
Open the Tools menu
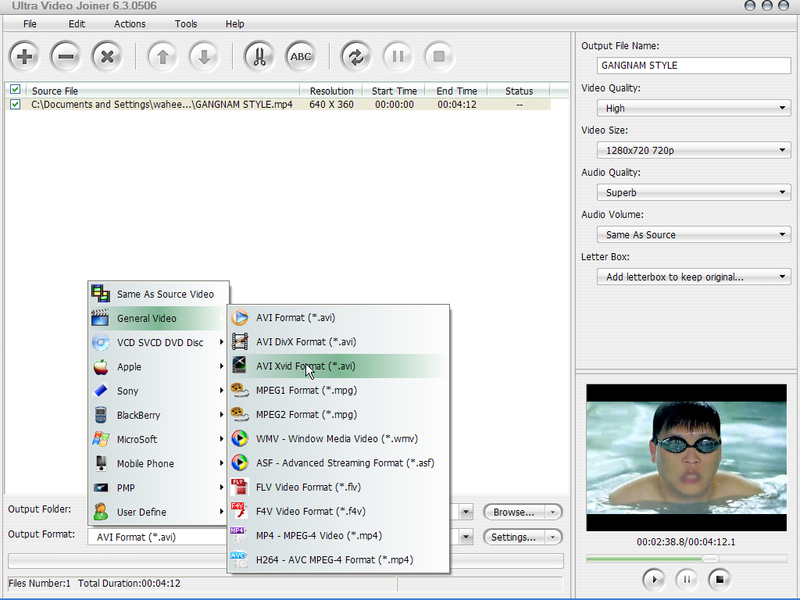186,24
